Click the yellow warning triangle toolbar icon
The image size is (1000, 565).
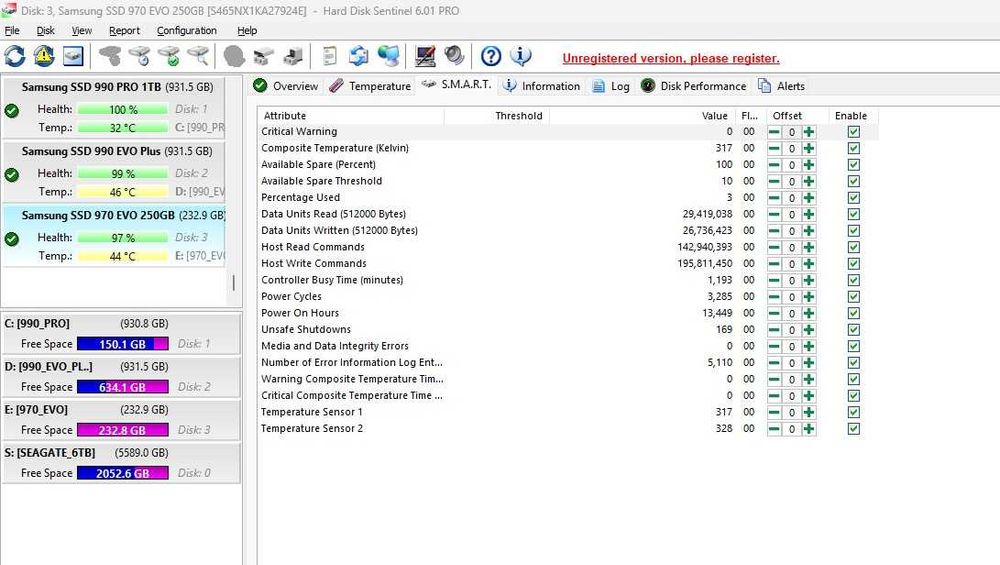click(x=44, y=57)
